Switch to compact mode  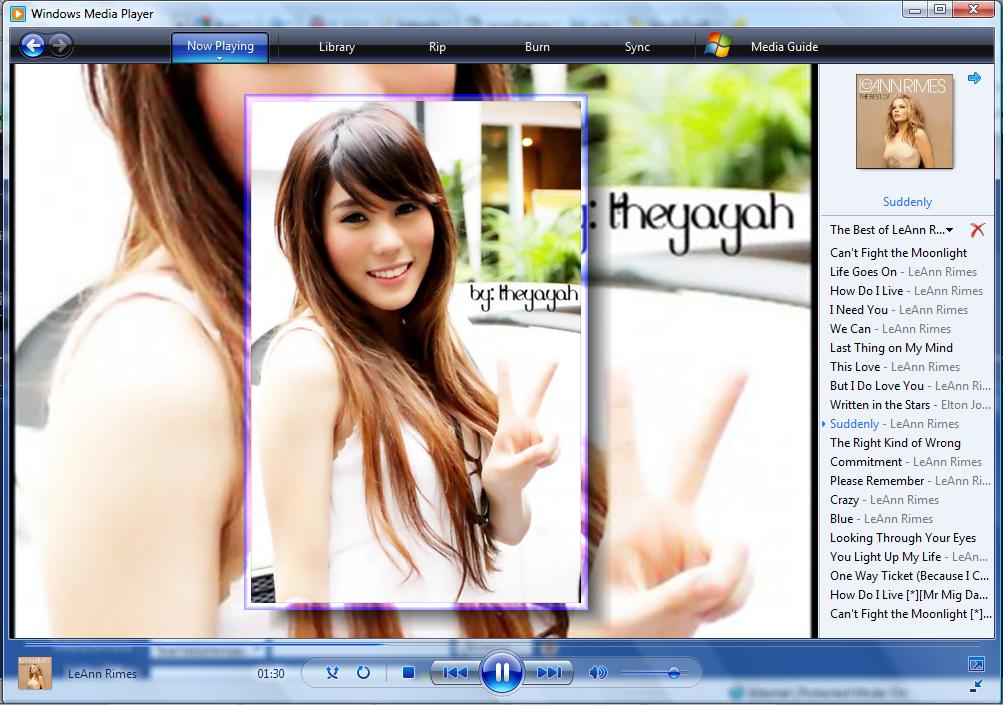976,686
